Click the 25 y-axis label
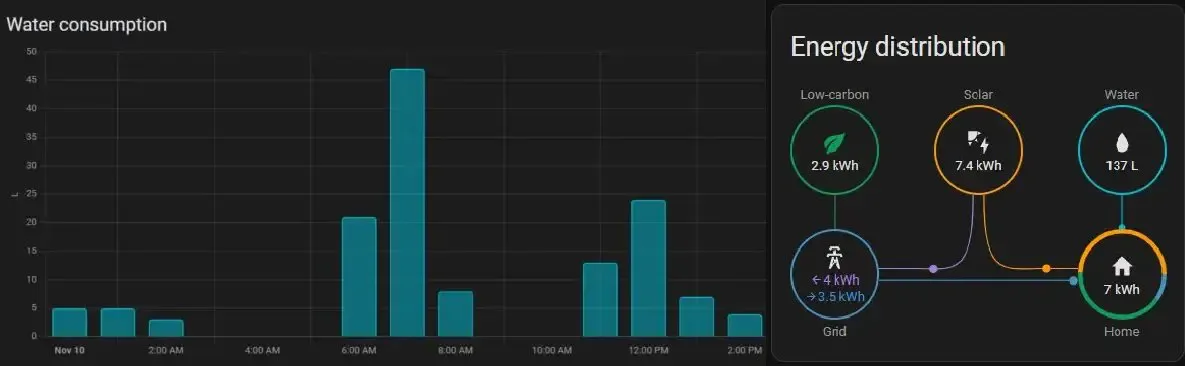This screenshot has height=366, width=1185. point(31,194)
